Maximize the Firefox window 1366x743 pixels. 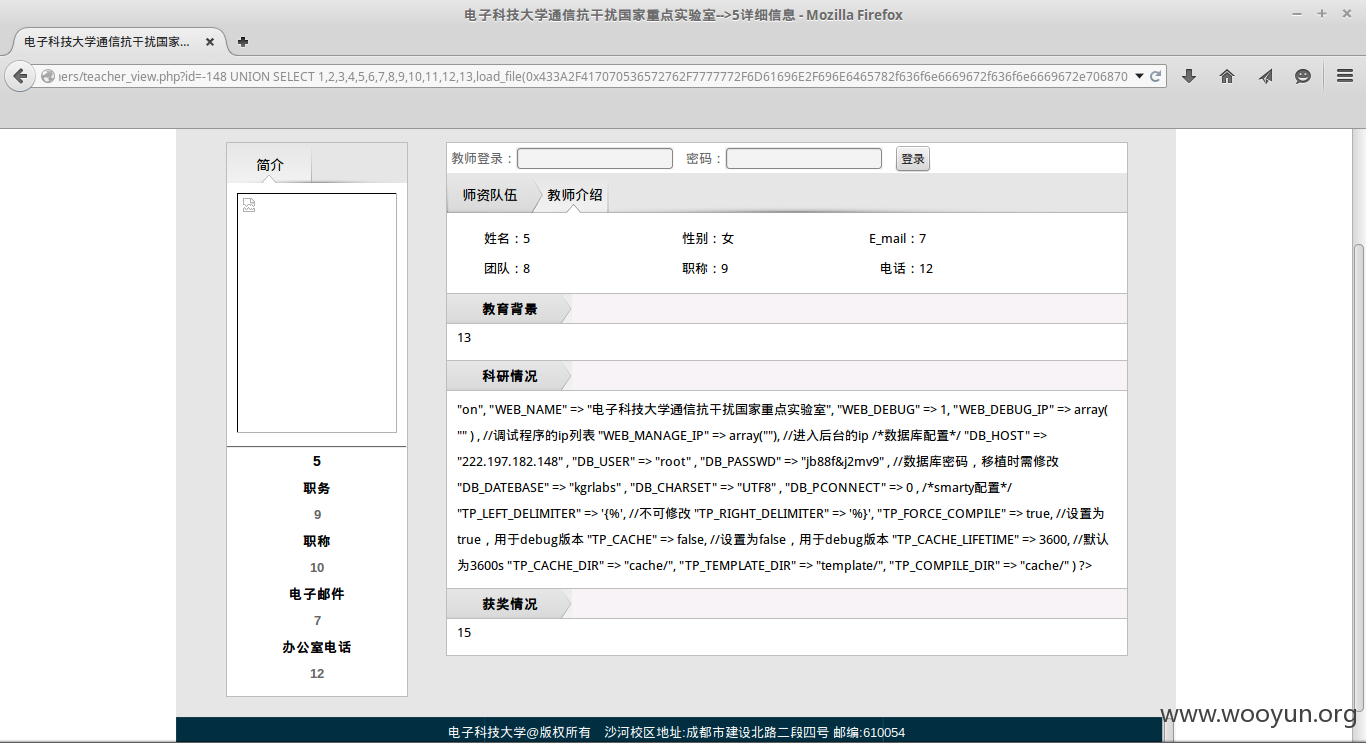click(1321, 14)
